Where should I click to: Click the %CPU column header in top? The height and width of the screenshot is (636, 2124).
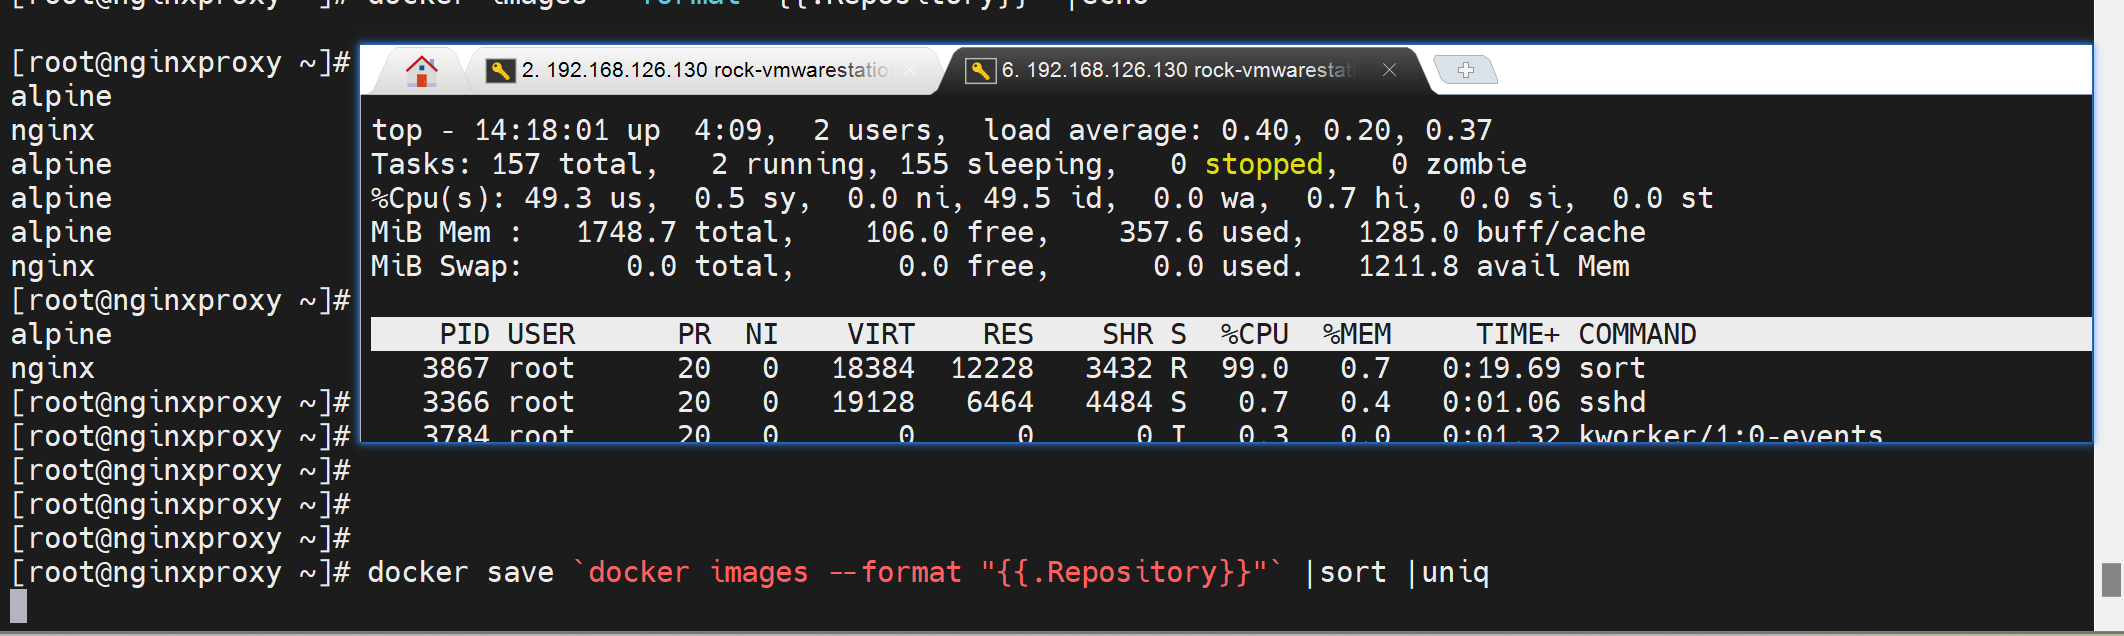(x=1254, y=334)
